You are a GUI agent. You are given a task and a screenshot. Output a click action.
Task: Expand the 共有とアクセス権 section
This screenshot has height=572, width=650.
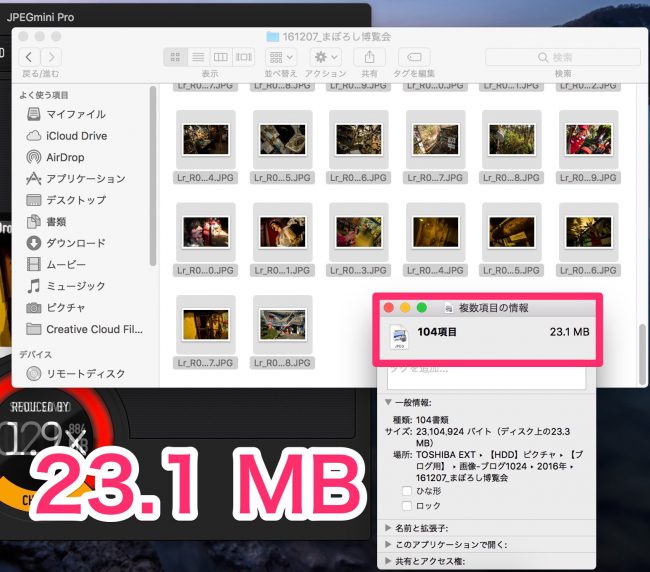point(388,561)
